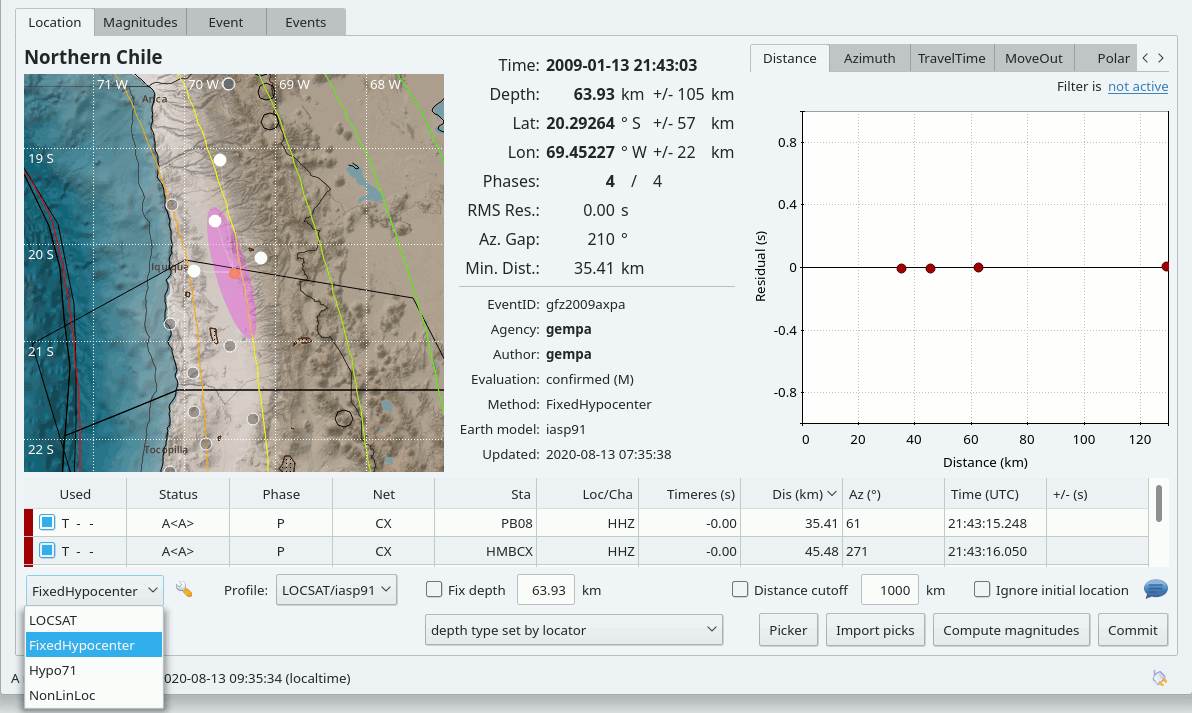
Task: Click the 'not active' filter link
Action: tap(1138, 87)
